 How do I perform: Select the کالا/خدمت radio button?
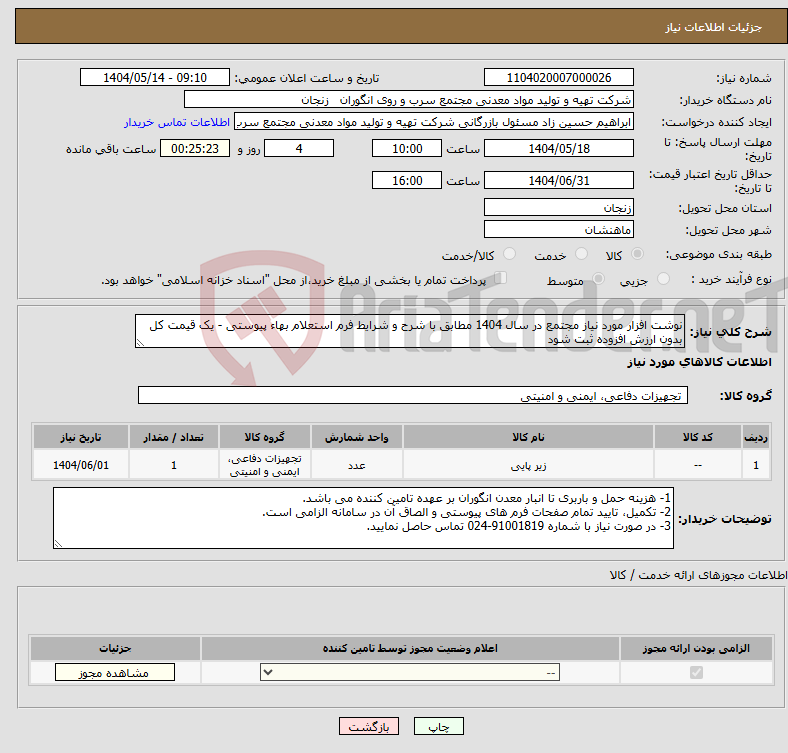510,254
